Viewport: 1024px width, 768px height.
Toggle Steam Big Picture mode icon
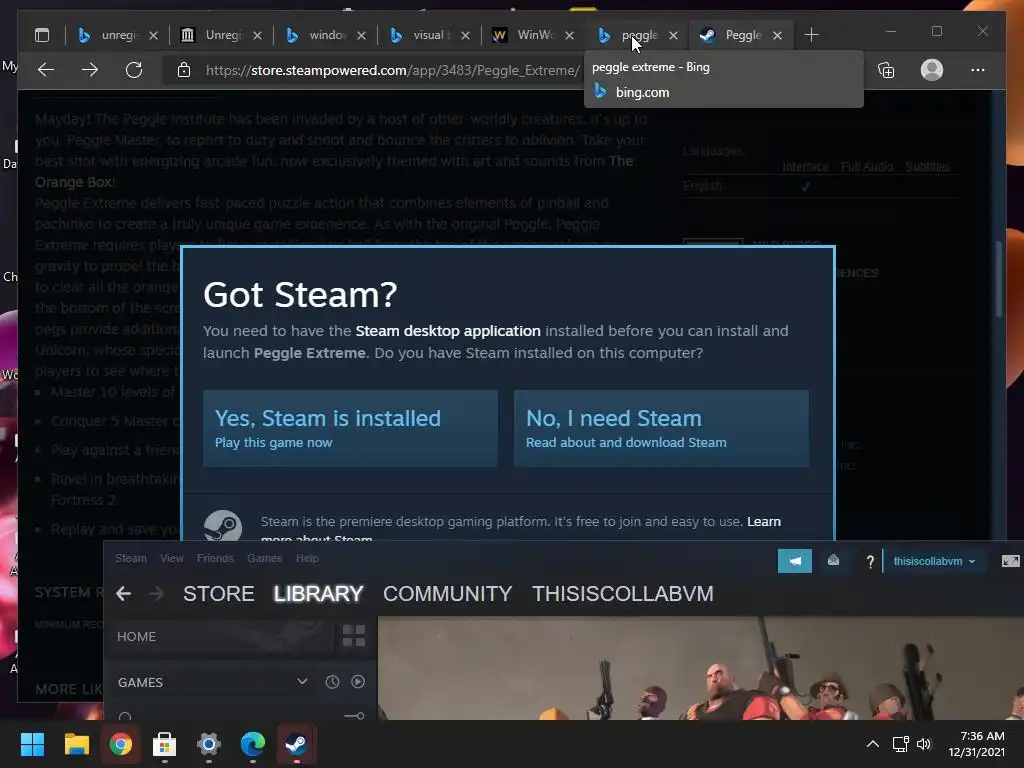point(1010,561)
